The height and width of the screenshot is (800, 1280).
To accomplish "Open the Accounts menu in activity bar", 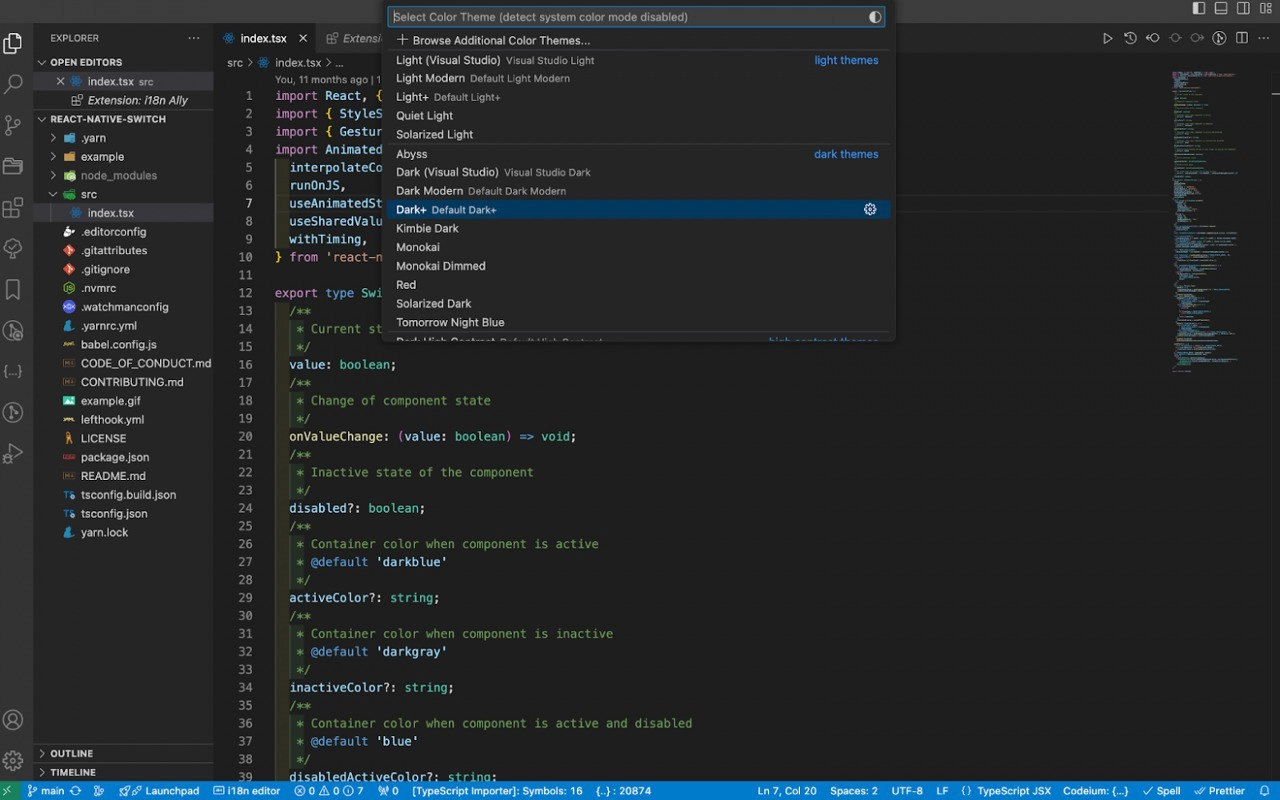I will tap(13, 719).
